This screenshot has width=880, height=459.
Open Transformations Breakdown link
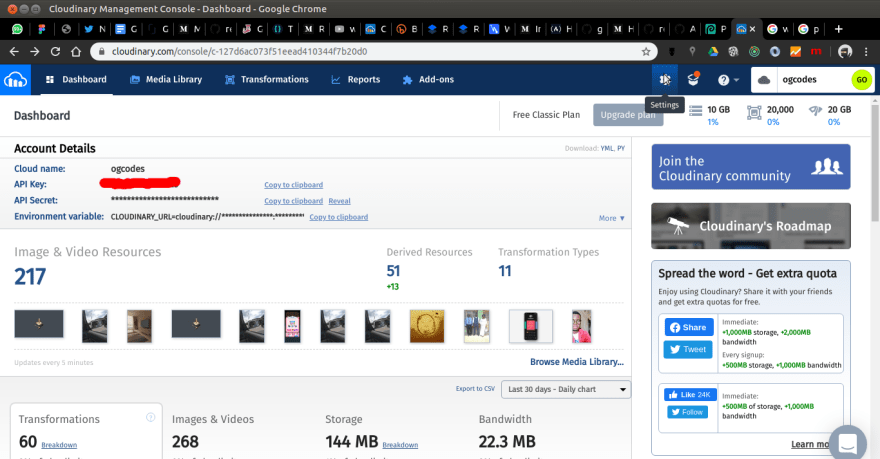(x=59, y=445)
